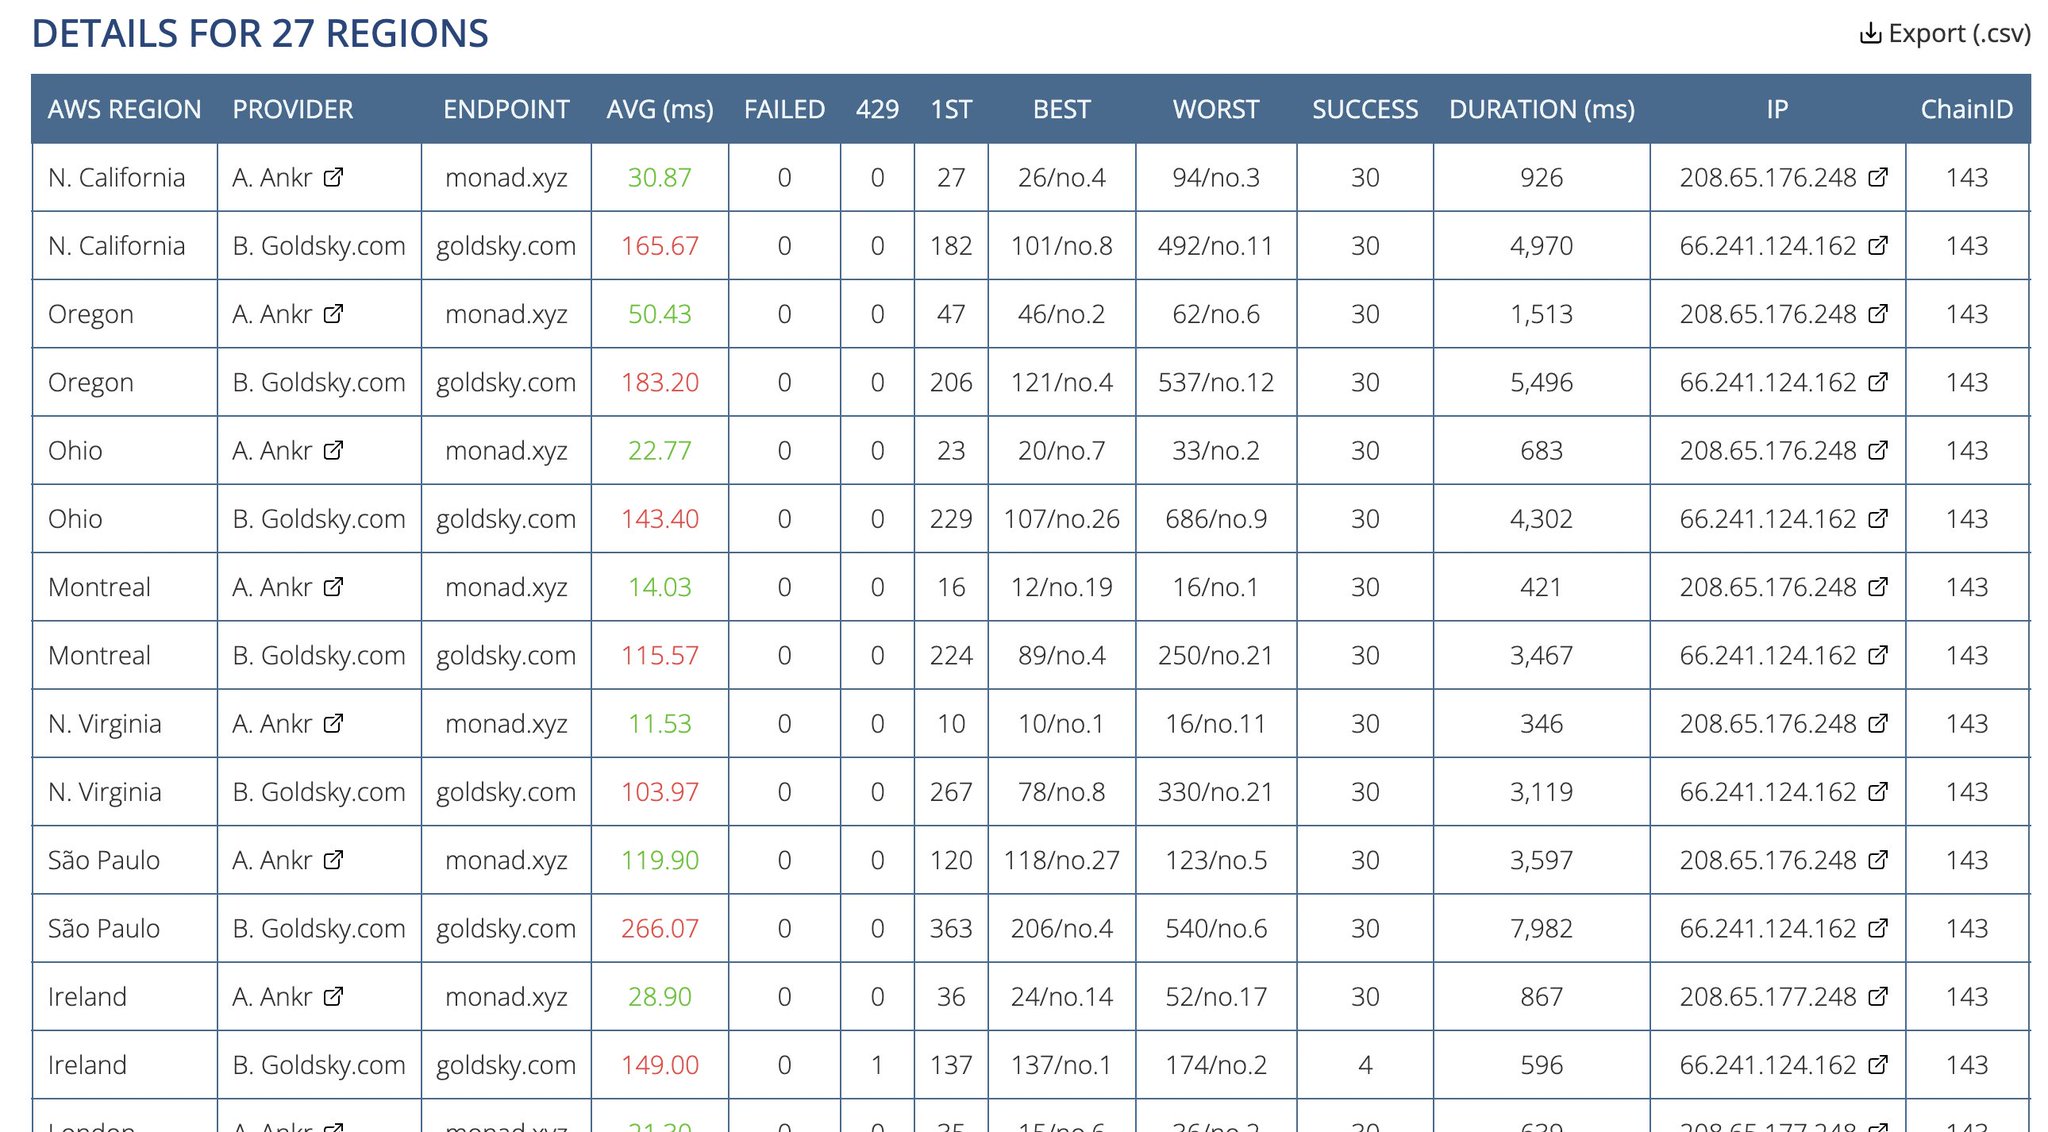Open the external link icon for IP in the Ireland Ankr row

pyautogui.click(x=1878, y=996)
